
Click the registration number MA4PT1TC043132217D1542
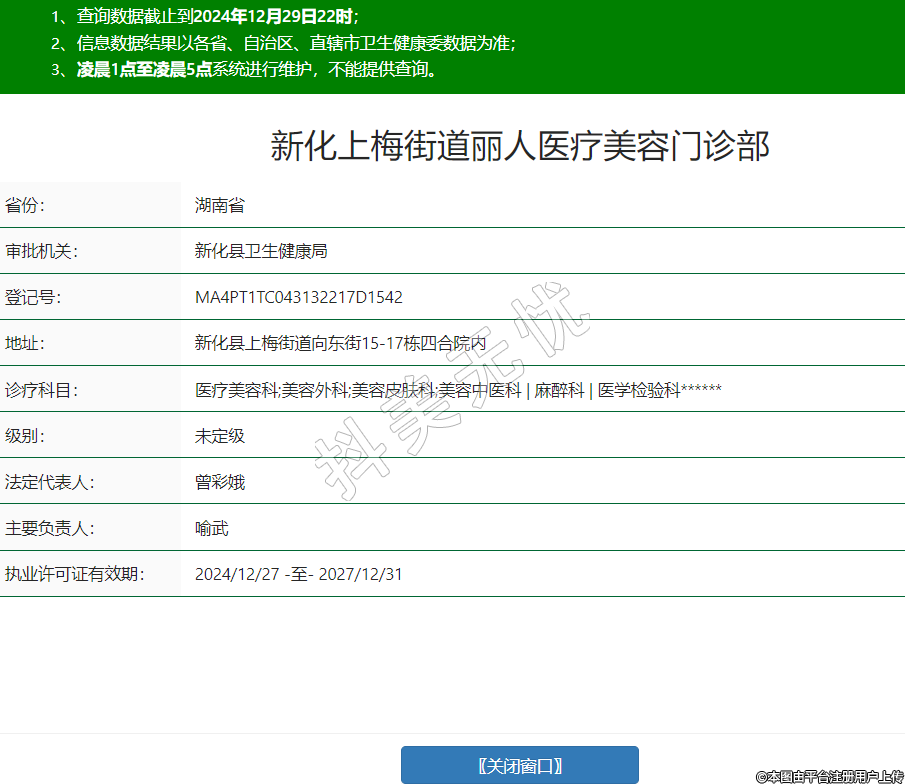[298, 298]
